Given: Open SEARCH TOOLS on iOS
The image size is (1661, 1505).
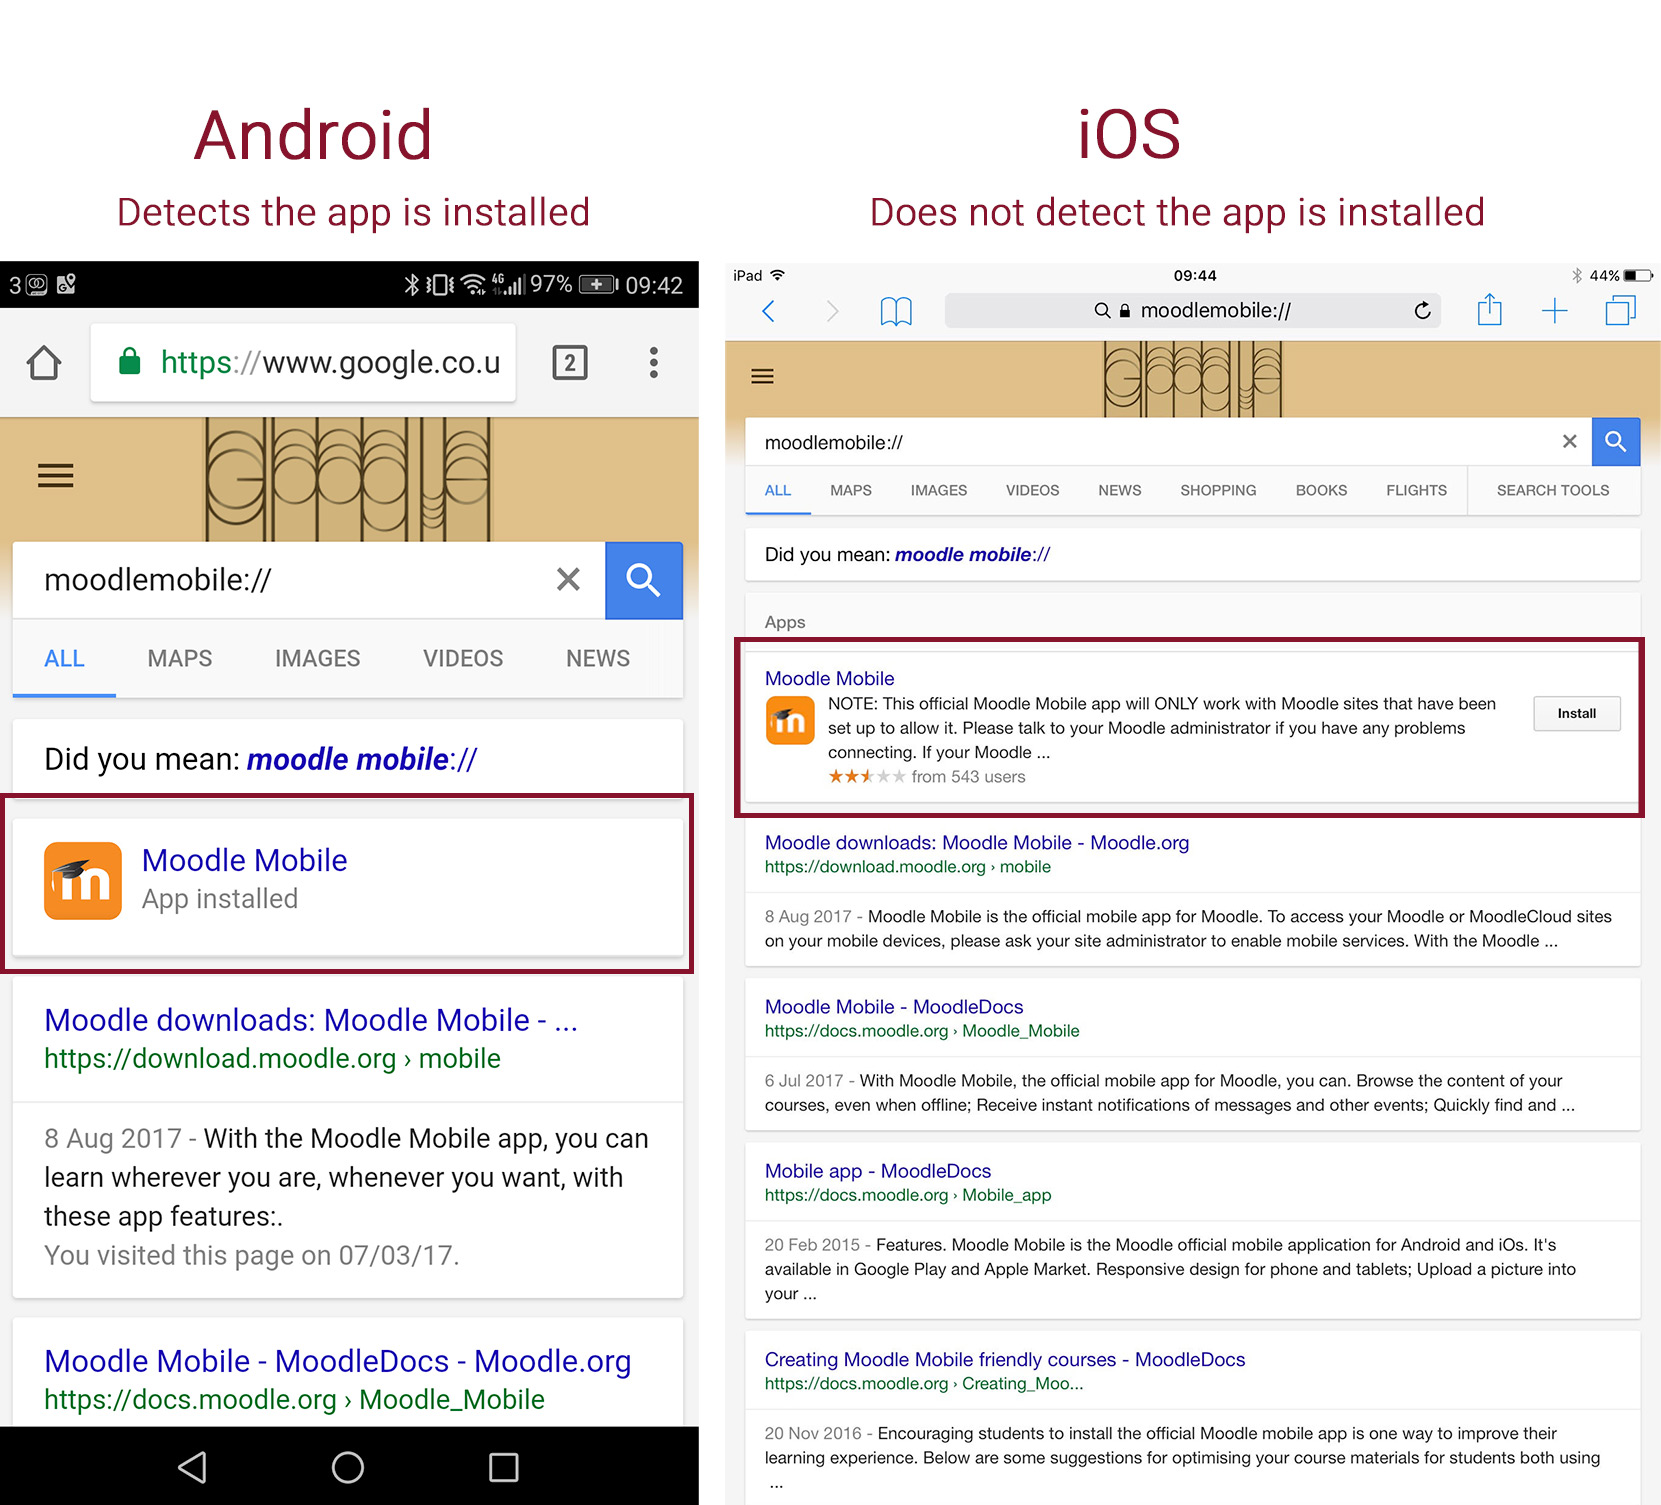Looking at the screenshot, I should (1553, 490).
